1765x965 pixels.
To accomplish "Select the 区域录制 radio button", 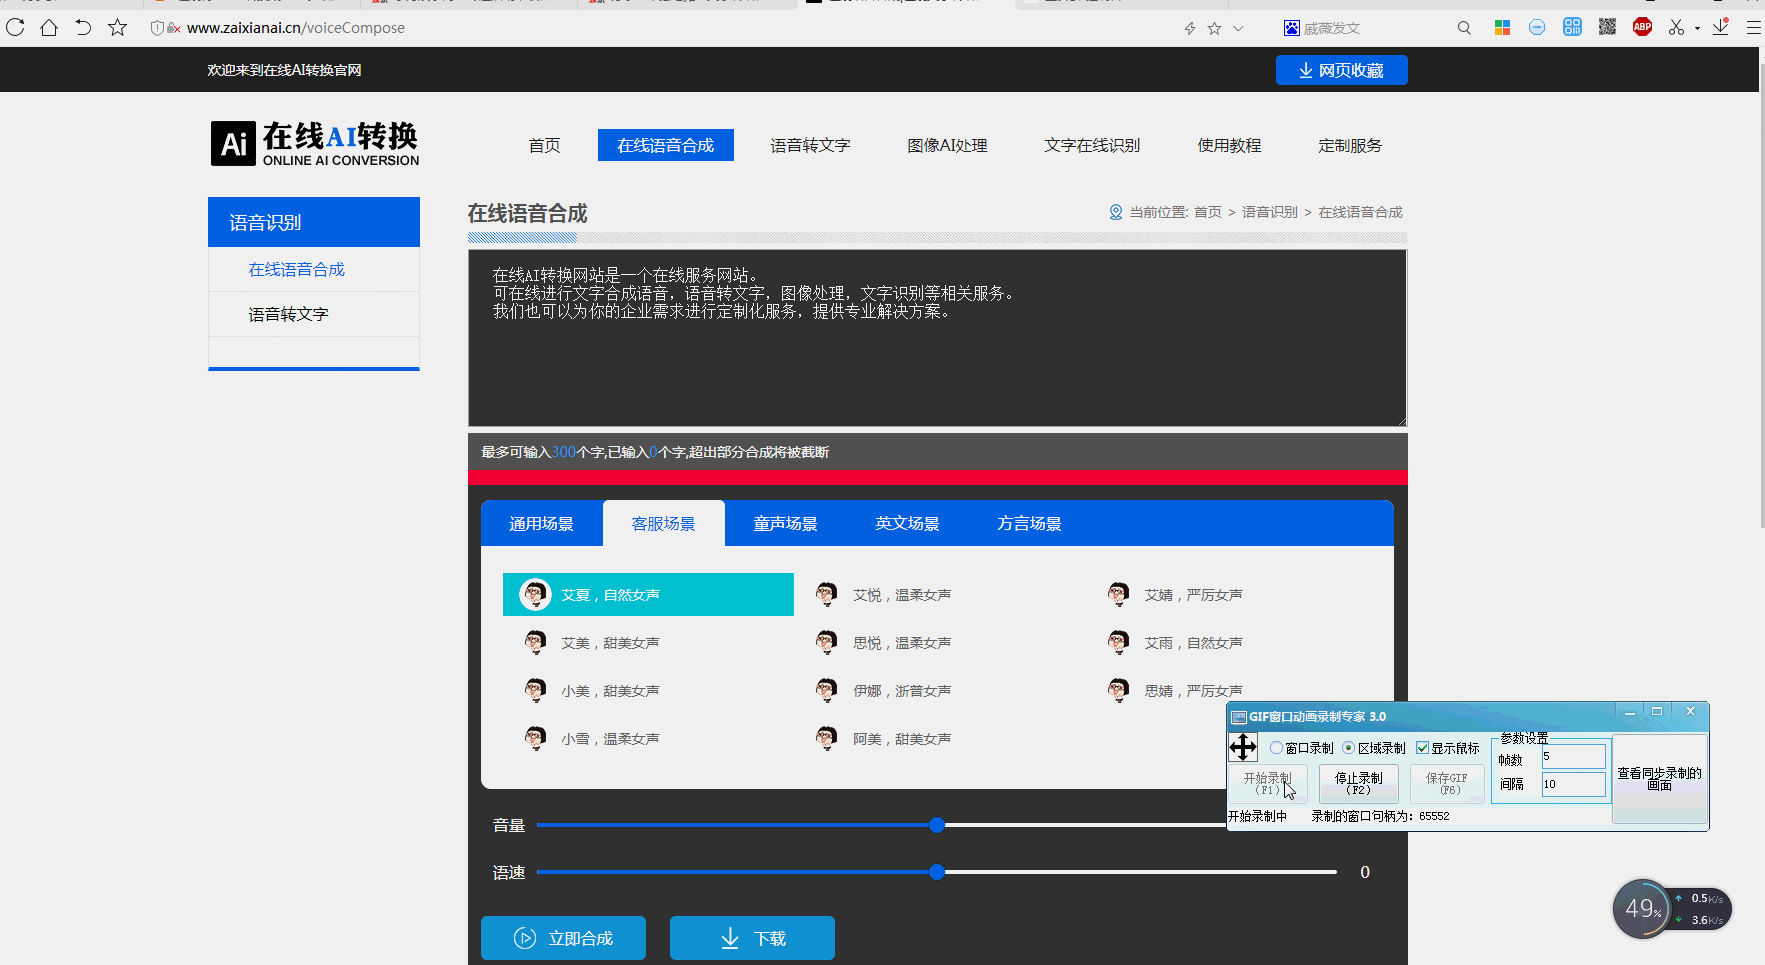I will pyautogui.click(x=1349, y=748).
